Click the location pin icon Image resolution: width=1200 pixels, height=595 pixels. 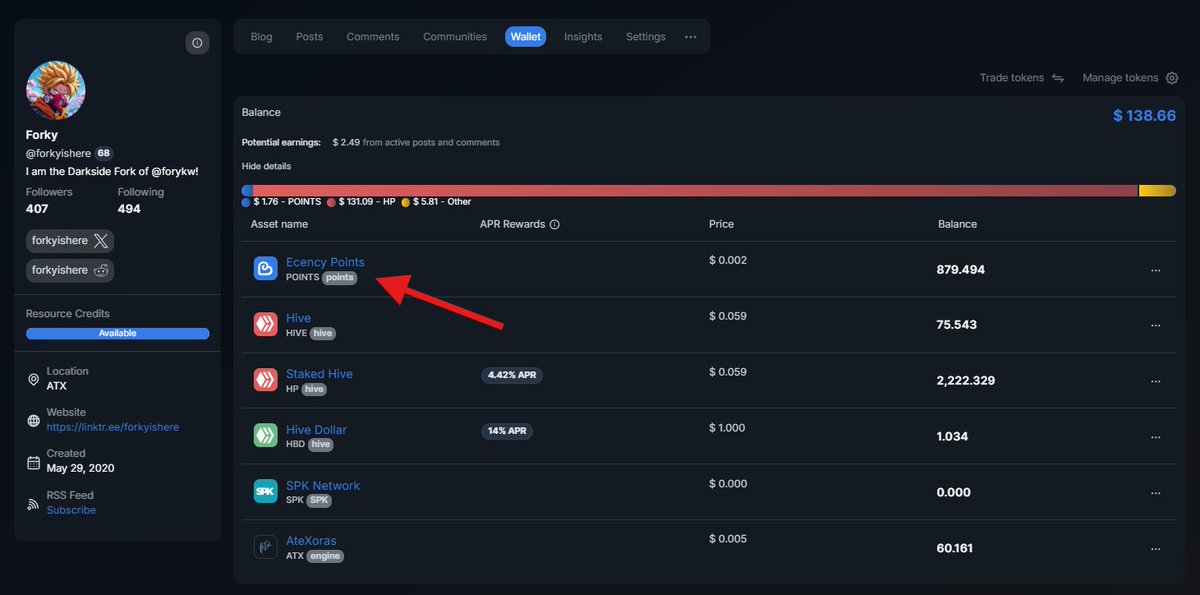coord(33,379)
